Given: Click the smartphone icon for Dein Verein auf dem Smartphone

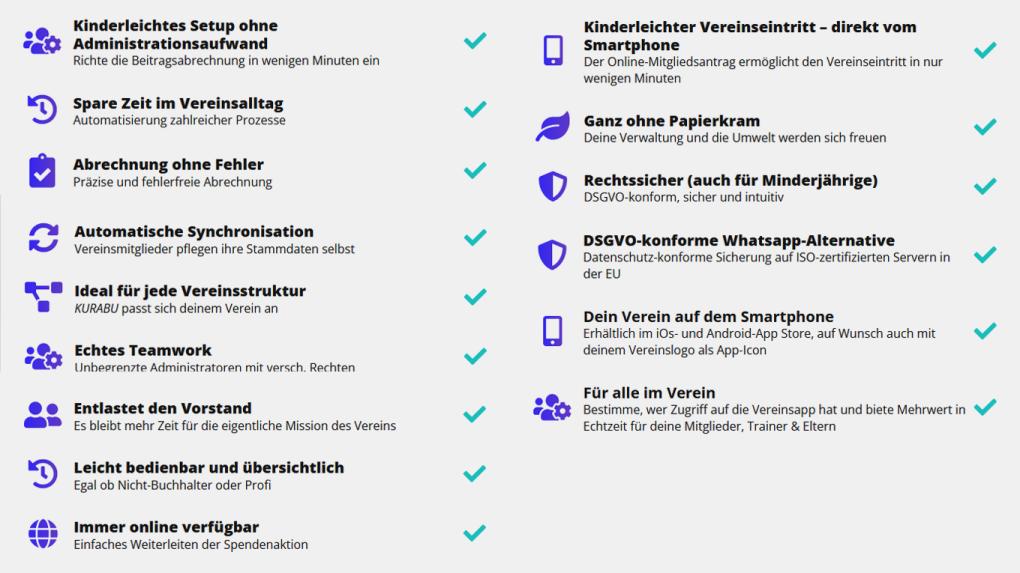Looking at the screenshot, I should [x=552, y=331].
